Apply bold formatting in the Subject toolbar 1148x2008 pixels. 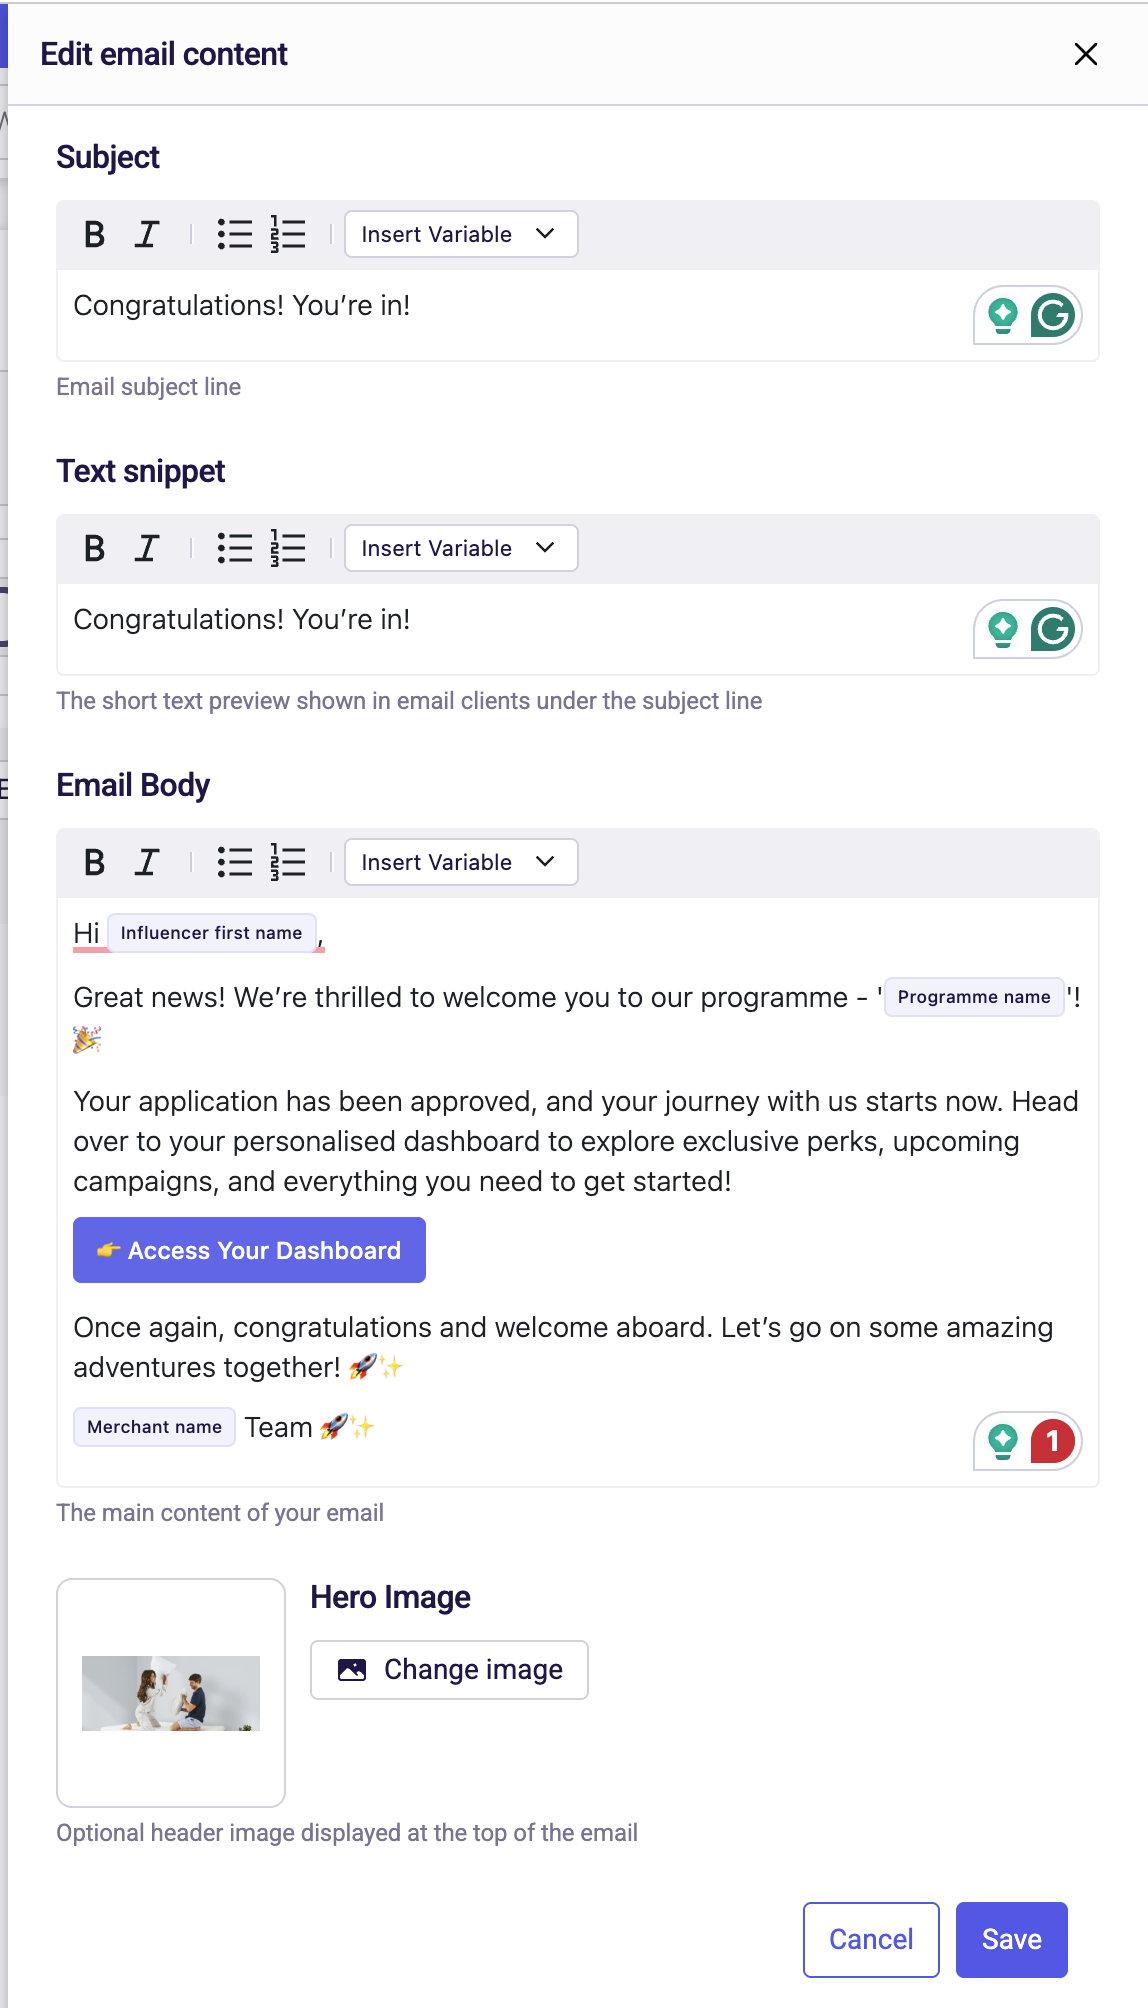[93, 234]
